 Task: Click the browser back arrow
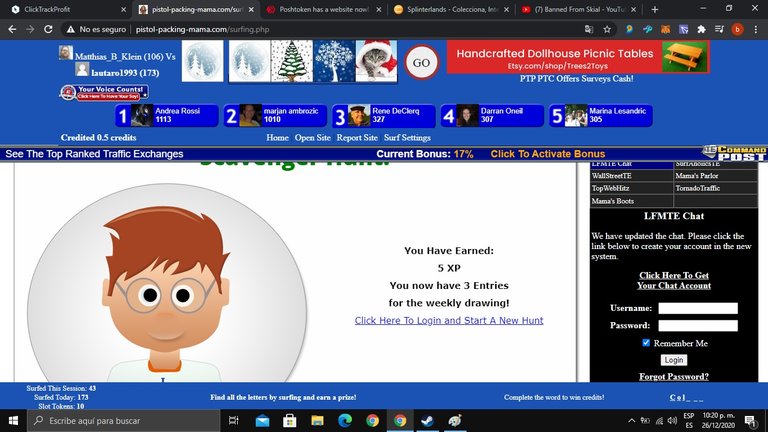click(x=12, y=29)
